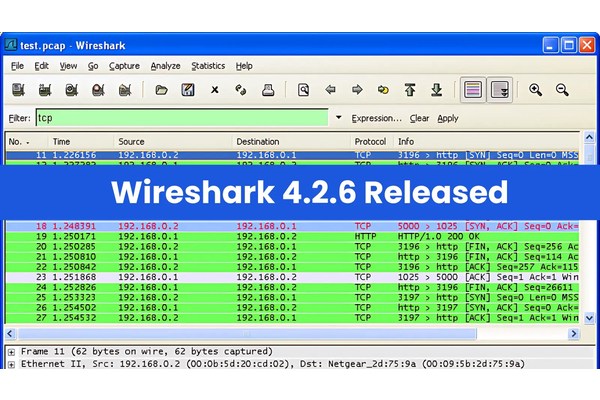The height and width of the screenshot is (400, 600).
Task: Select packet 25 at time 1.253323
Action: [292, 297]
